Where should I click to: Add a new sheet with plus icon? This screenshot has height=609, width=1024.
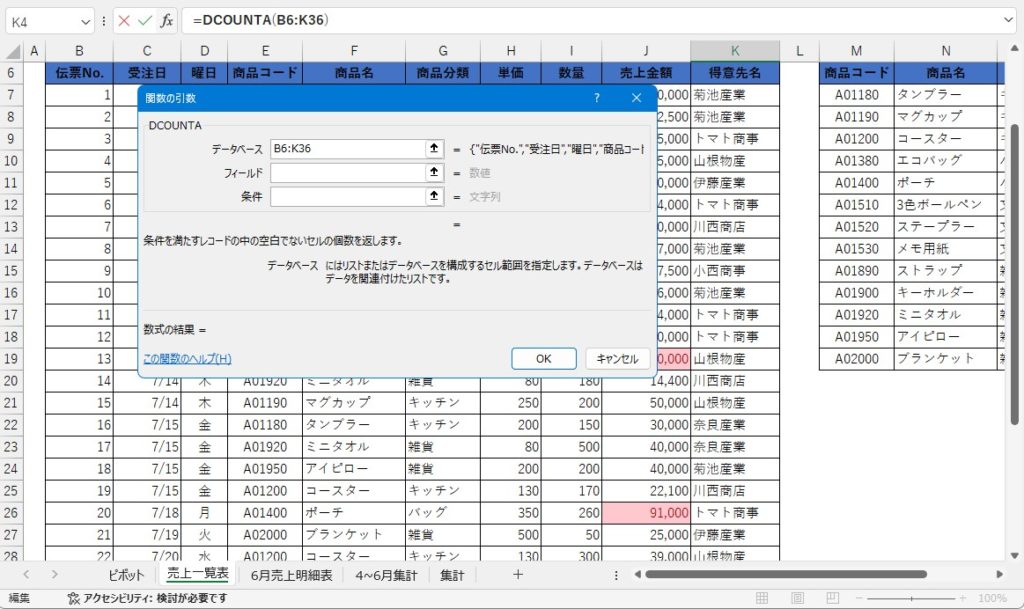click(517, 575)
